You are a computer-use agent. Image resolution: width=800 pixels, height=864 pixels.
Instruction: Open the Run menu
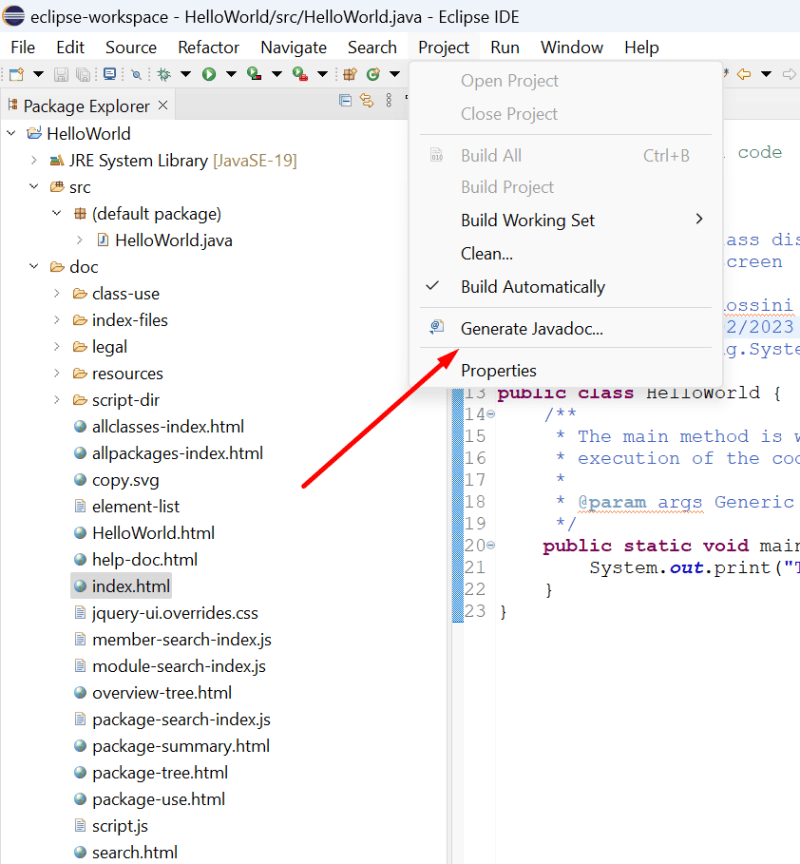coord(505,47)
